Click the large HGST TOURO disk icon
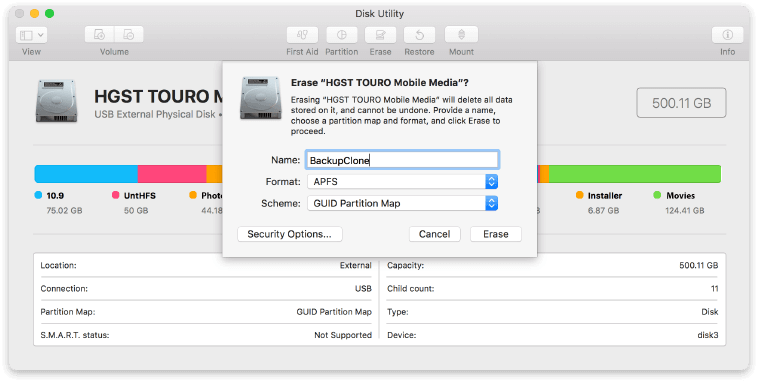The width and height of the screenshot is (758, 382). coord(56,101)
